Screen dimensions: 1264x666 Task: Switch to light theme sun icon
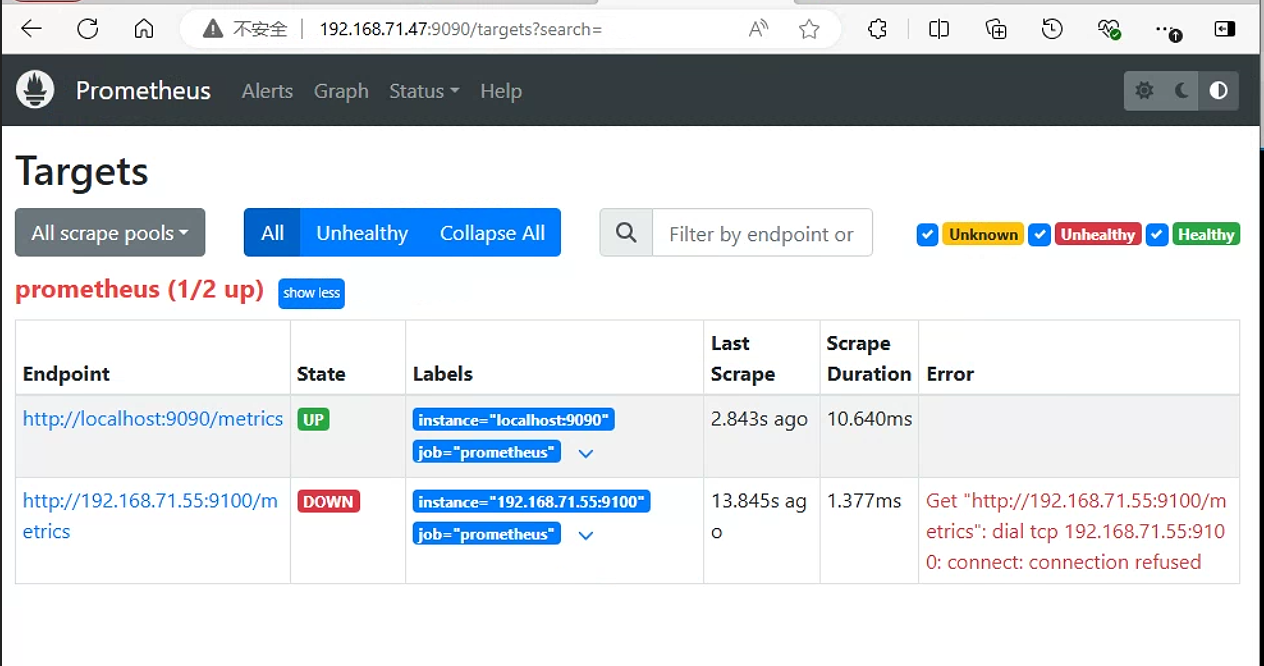[1144, 91]
